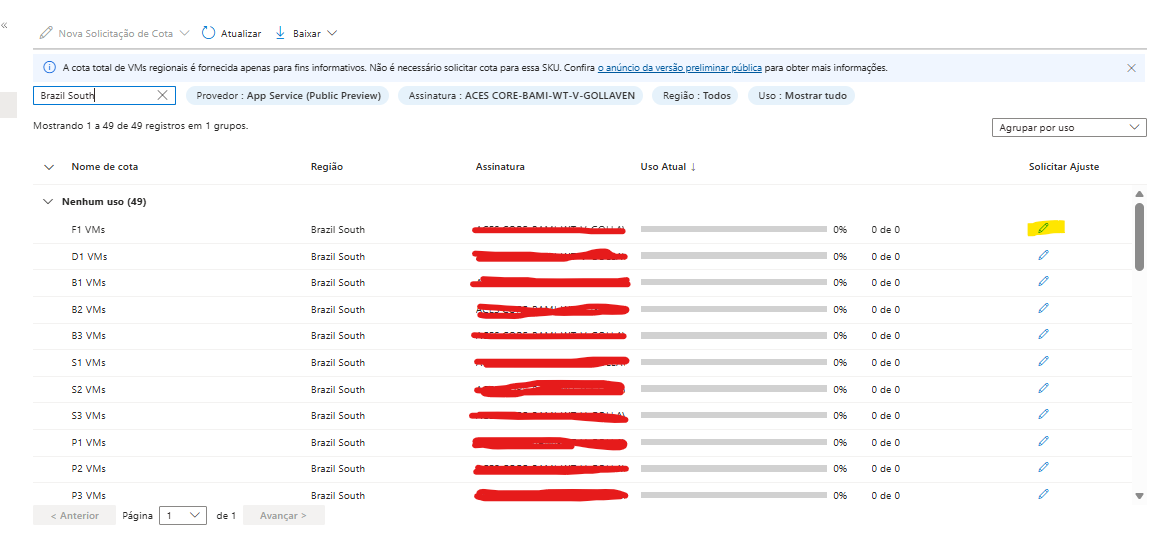Click the usage bar for F1 VMs
This screenshot has height=537, width=1158.
733,230
